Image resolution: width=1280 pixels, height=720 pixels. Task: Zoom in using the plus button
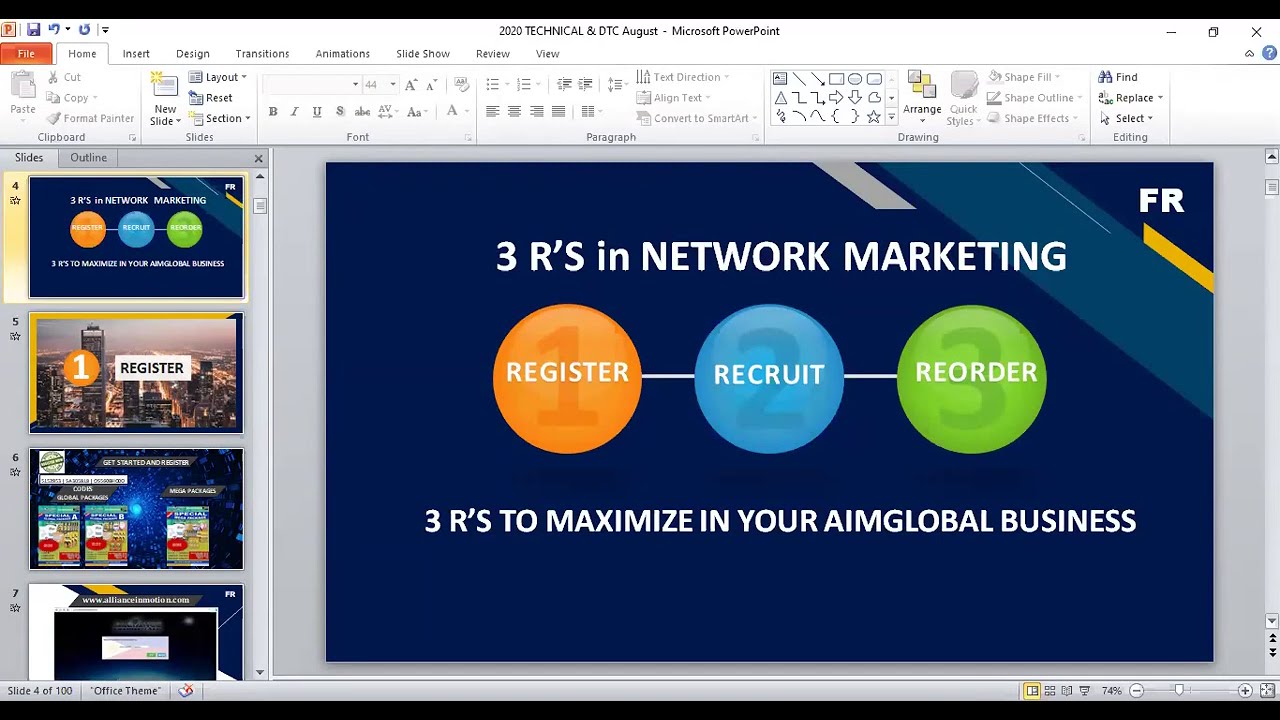click(1245, 691)
